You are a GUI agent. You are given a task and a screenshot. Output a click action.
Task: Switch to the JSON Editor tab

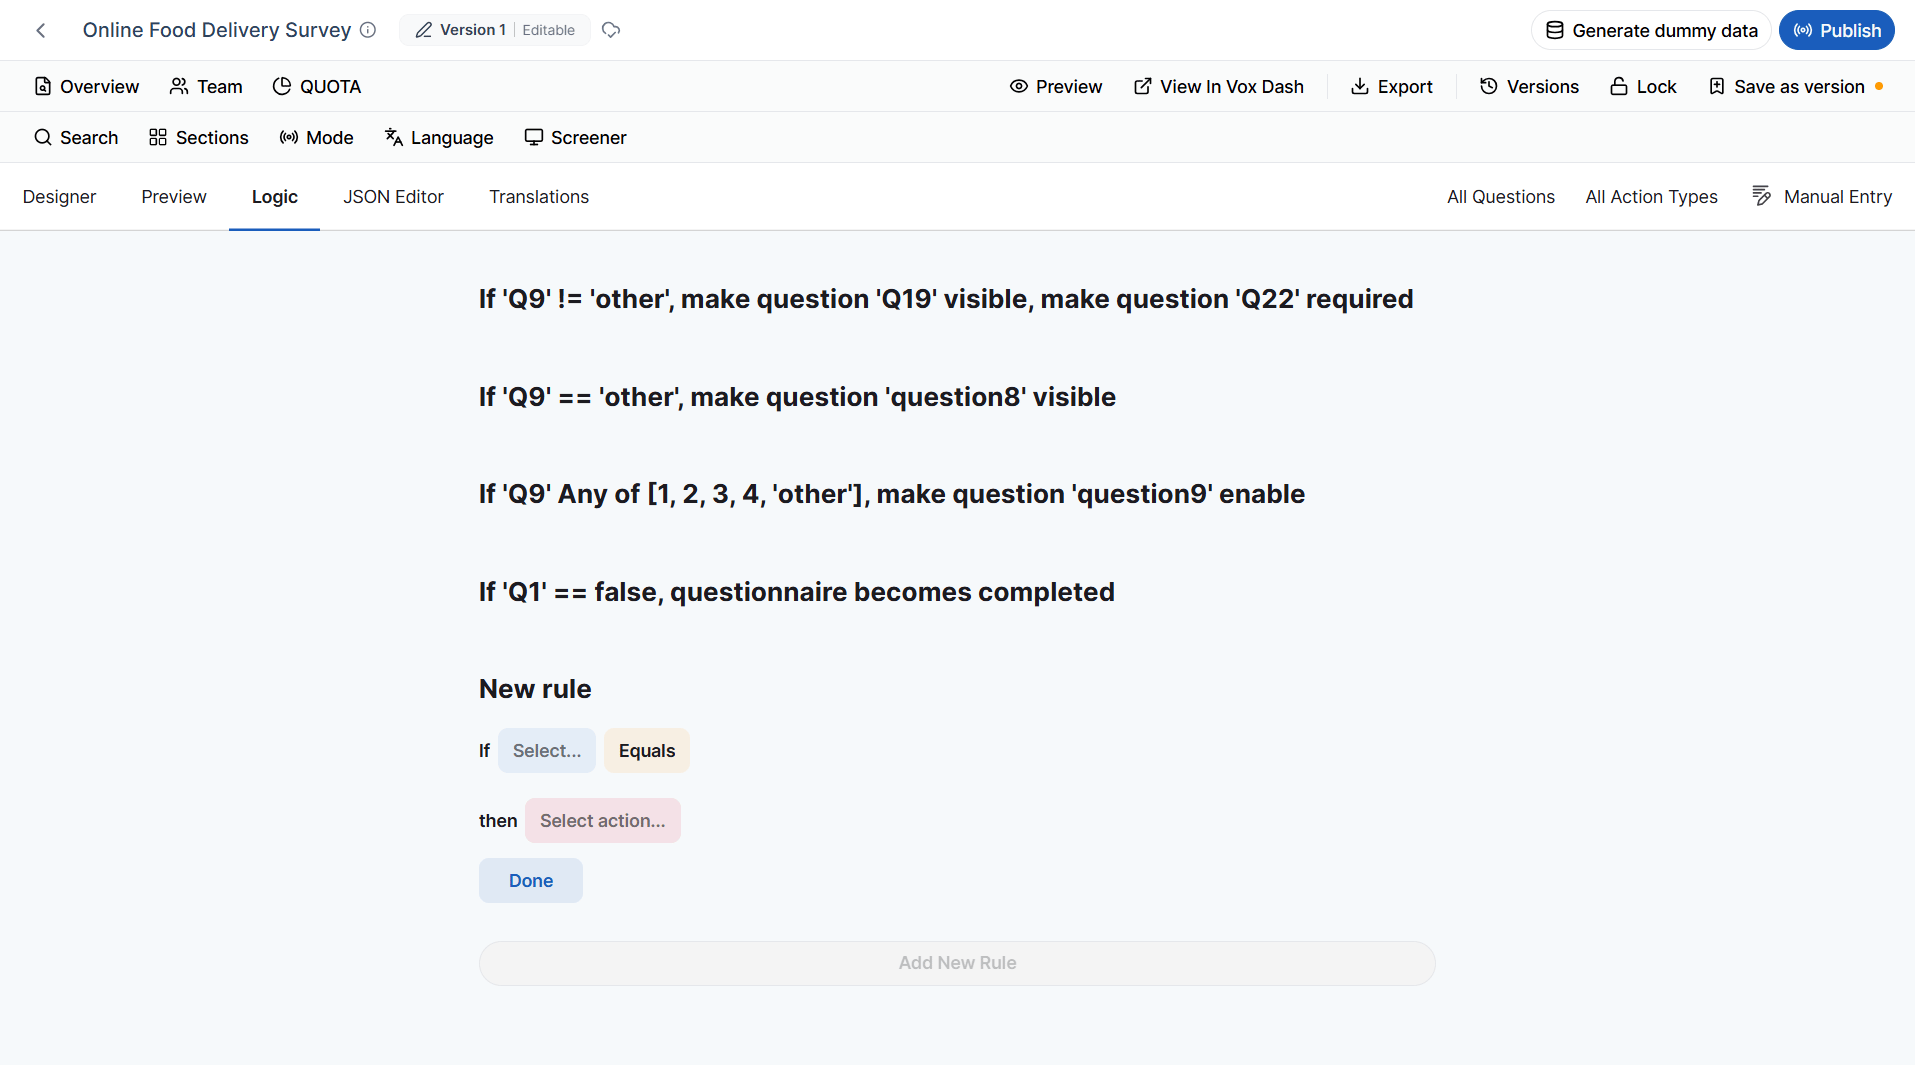[x=393, y=197]
